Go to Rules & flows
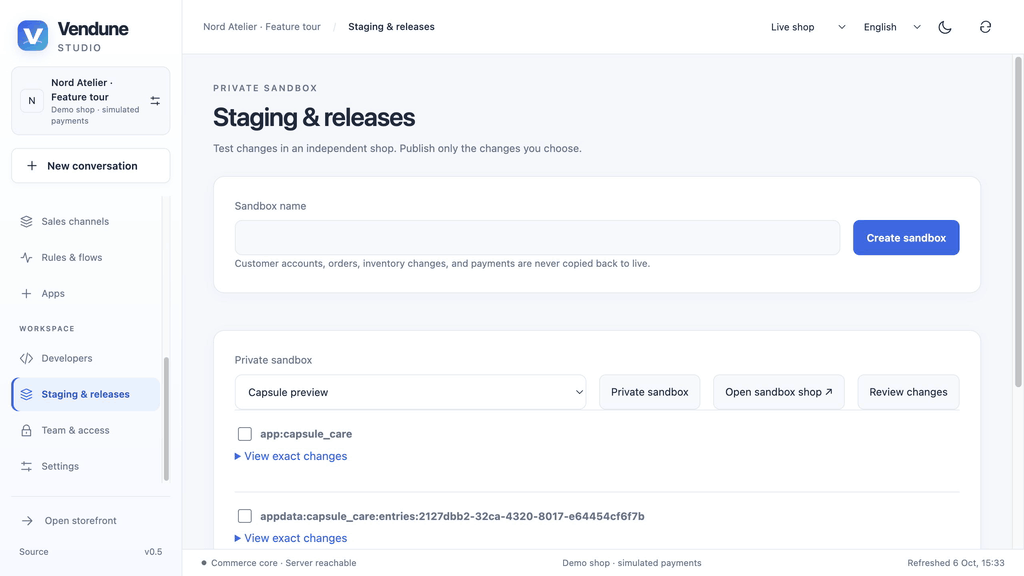The height and width of the screenshot is (576, 1024). [86, 257]
